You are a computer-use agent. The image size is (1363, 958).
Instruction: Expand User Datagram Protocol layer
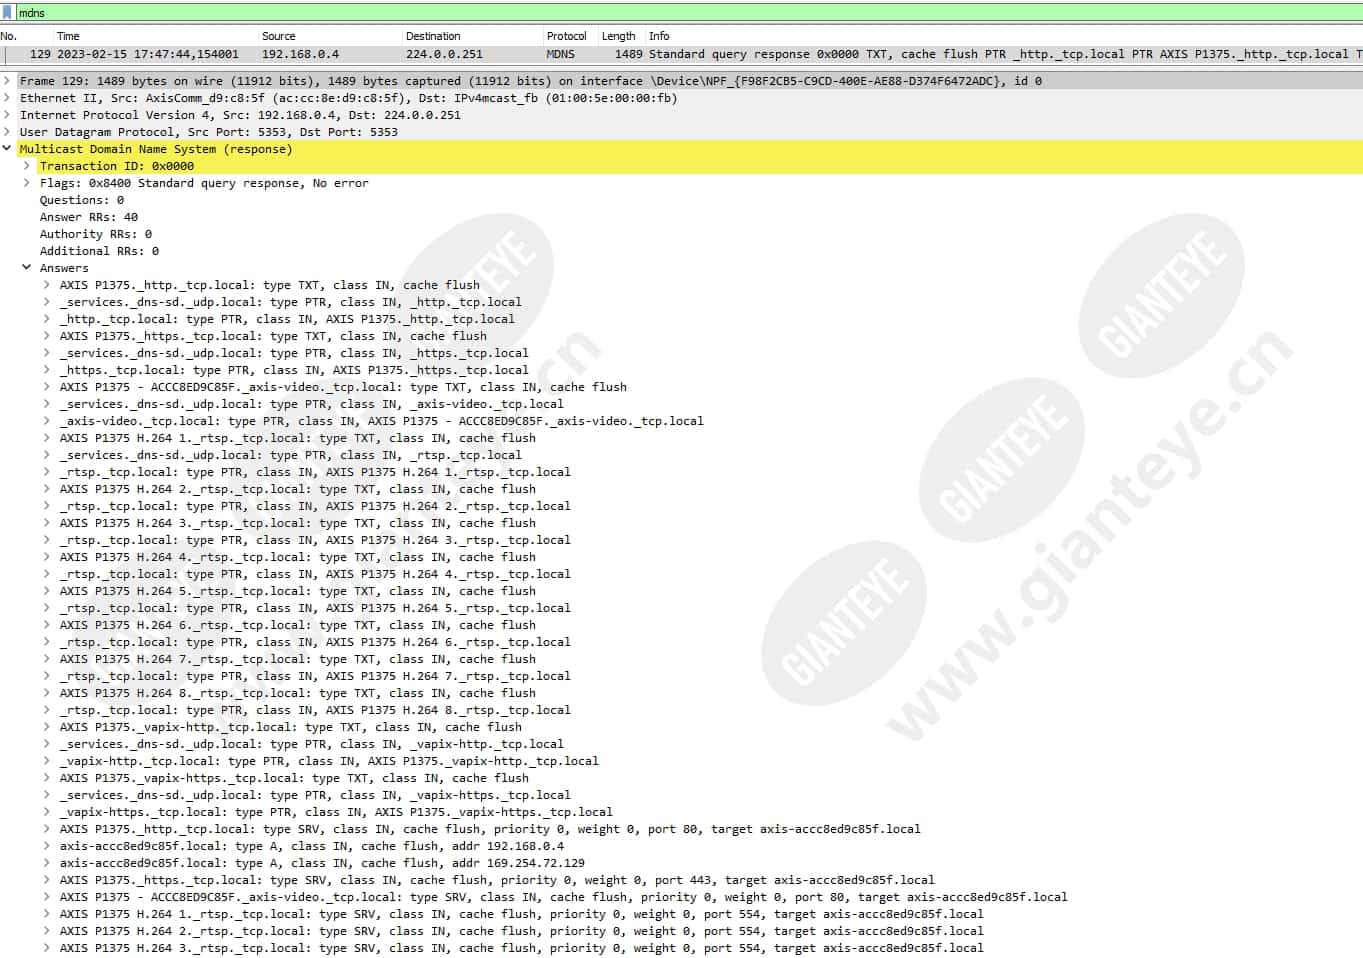point(8,132)
